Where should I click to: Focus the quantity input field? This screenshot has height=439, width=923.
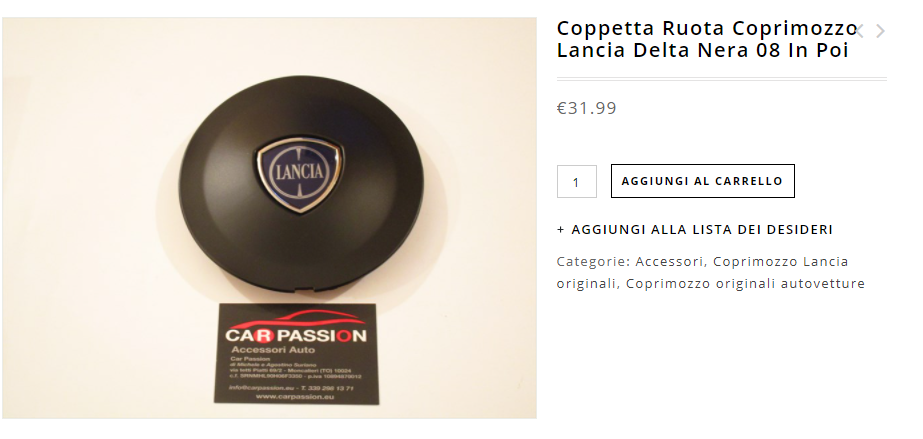pos(577,181)
